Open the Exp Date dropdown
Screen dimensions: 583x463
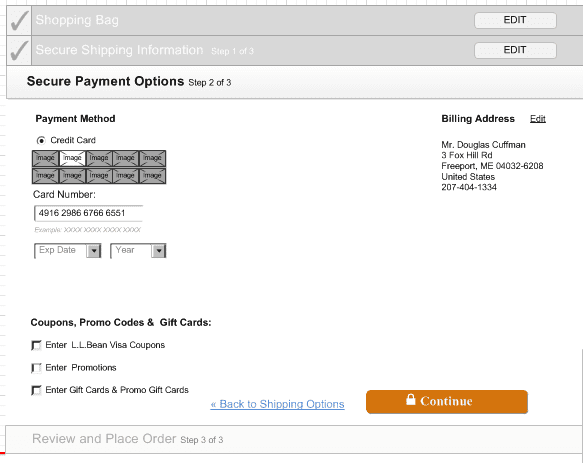[x=68, y=251]
